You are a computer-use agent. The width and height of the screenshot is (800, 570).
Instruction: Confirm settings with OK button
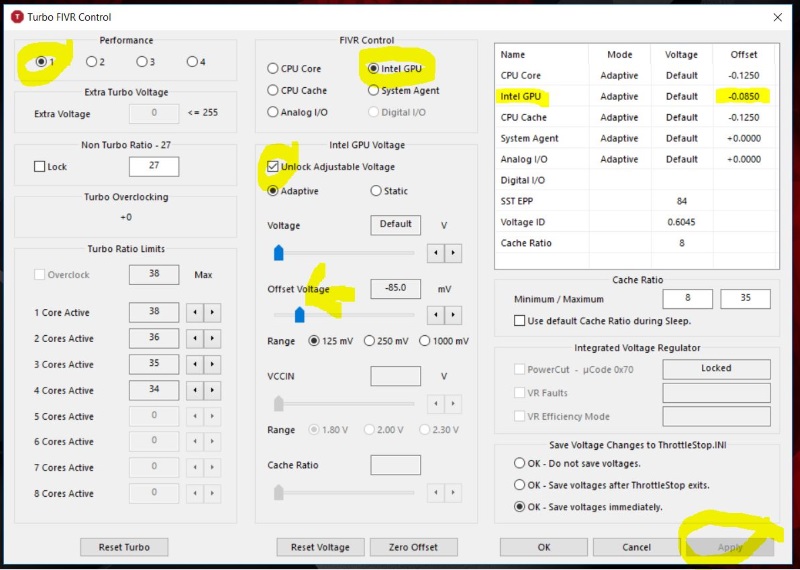544,547
